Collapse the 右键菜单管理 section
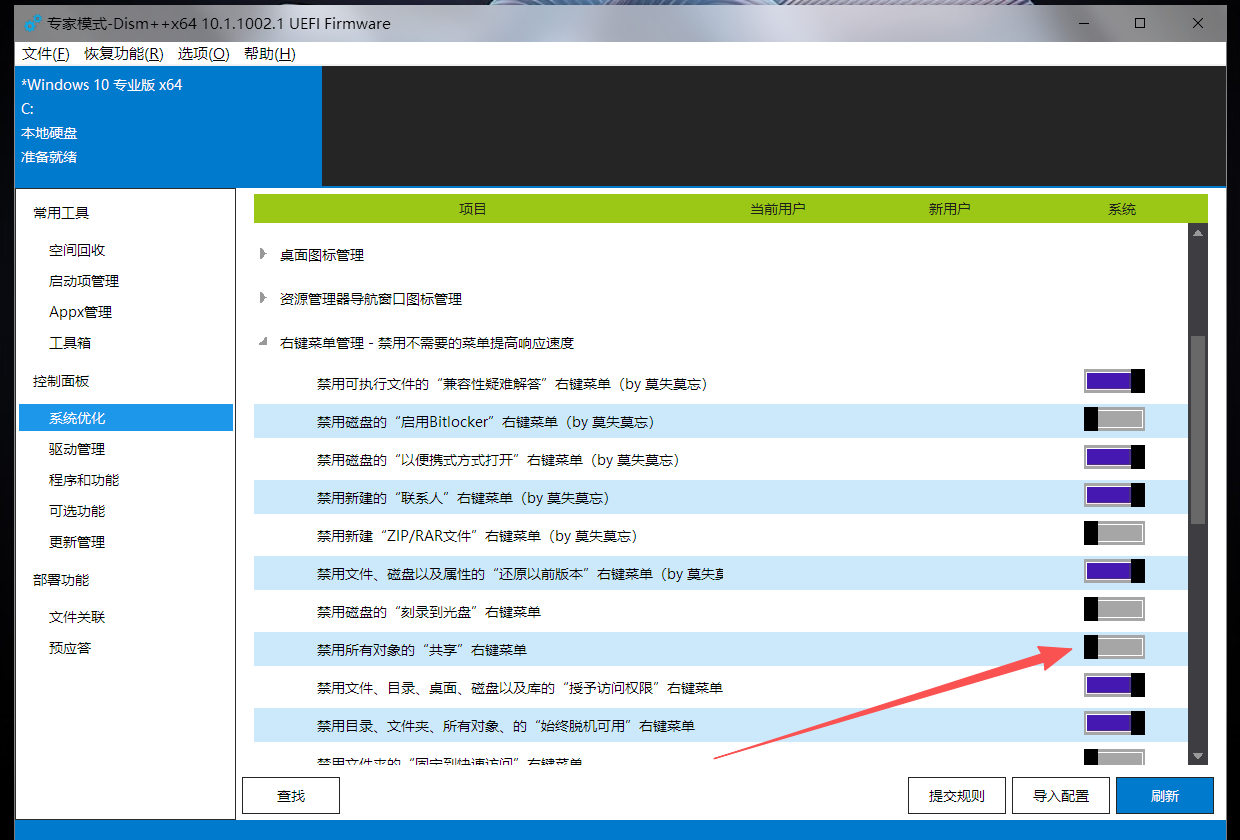Viewport: 1240px width, 840px height. pos(263,342)
